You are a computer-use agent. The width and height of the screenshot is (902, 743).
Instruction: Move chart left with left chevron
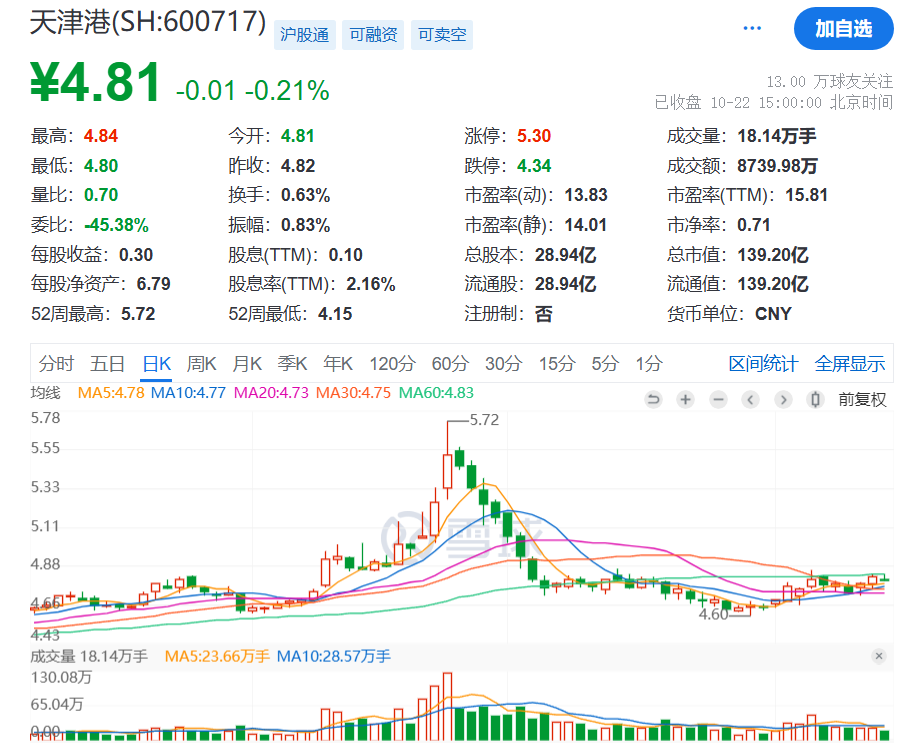750,399
